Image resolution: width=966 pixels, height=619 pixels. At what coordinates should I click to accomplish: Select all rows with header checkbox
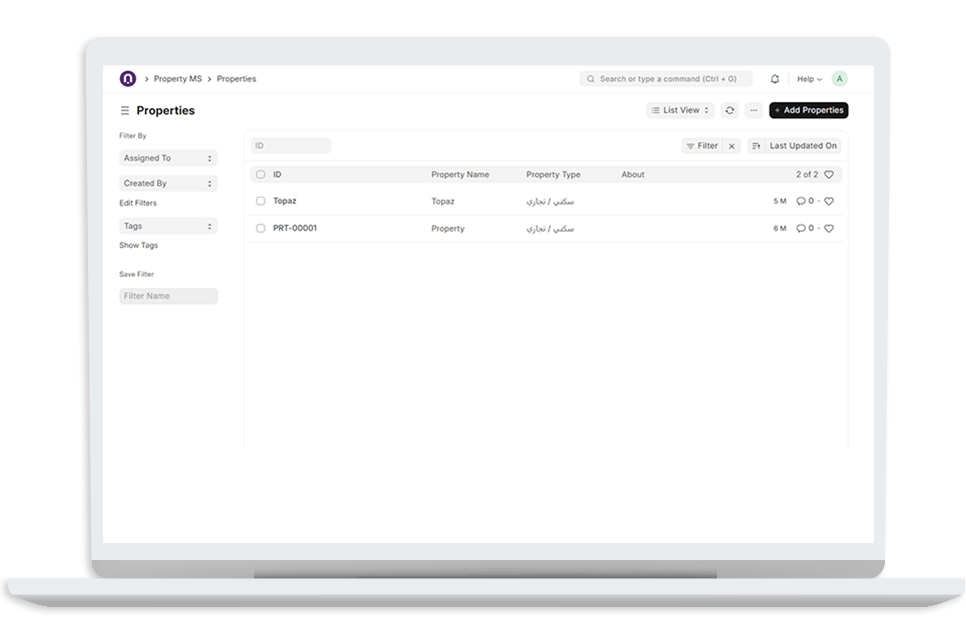pyautogui.click(x=261, y=174)
